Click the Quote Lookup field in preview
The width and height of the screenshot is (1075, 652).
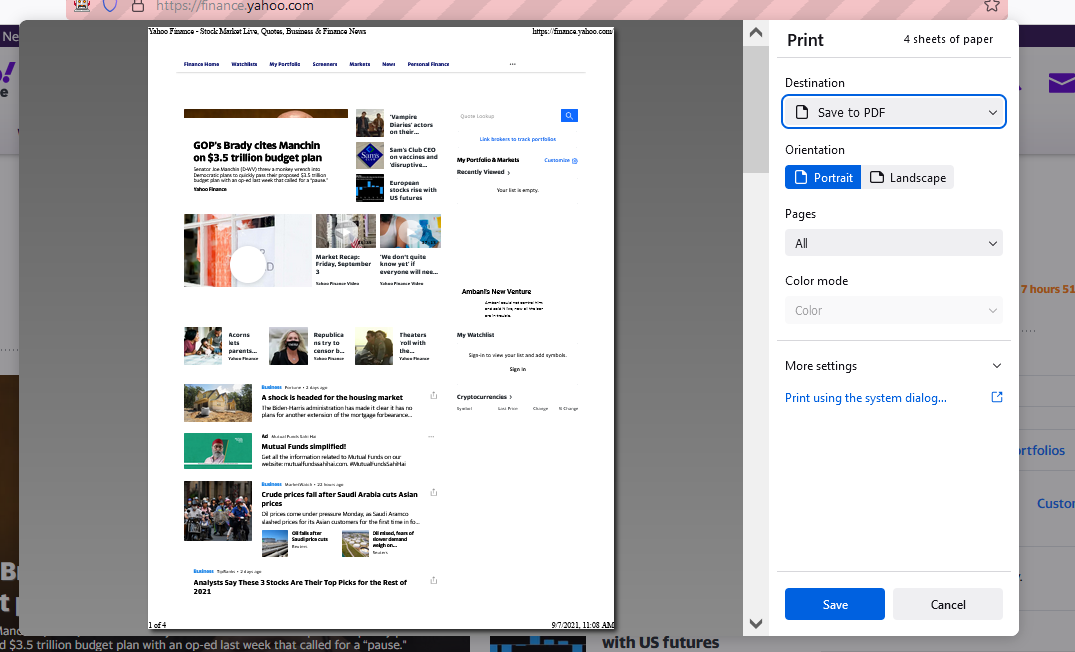pos(509,116)
